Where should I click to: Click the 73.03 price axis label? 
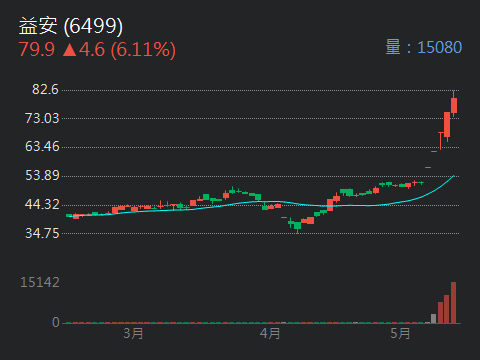[42, 118]
